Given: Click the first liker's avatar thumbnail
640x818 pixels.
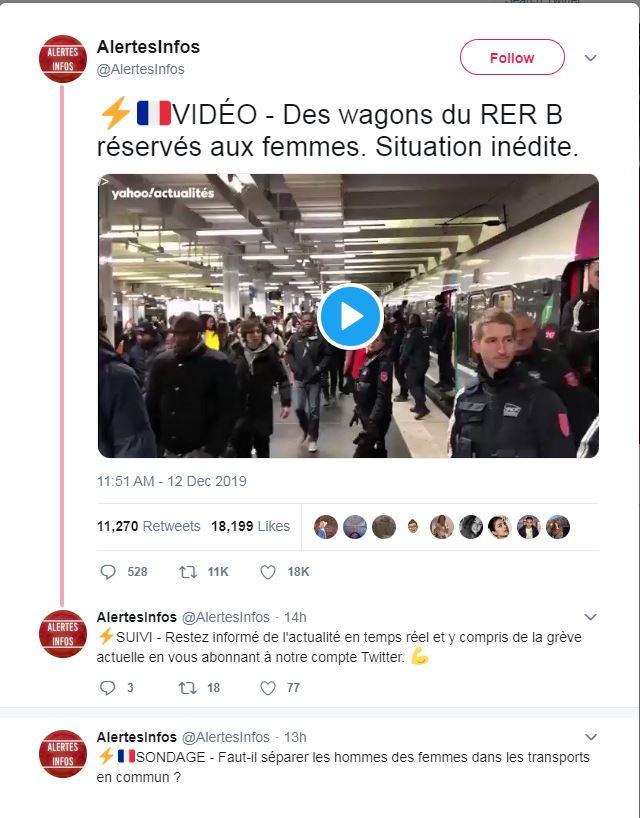Looking at the screenshot, I should [326, 527].
